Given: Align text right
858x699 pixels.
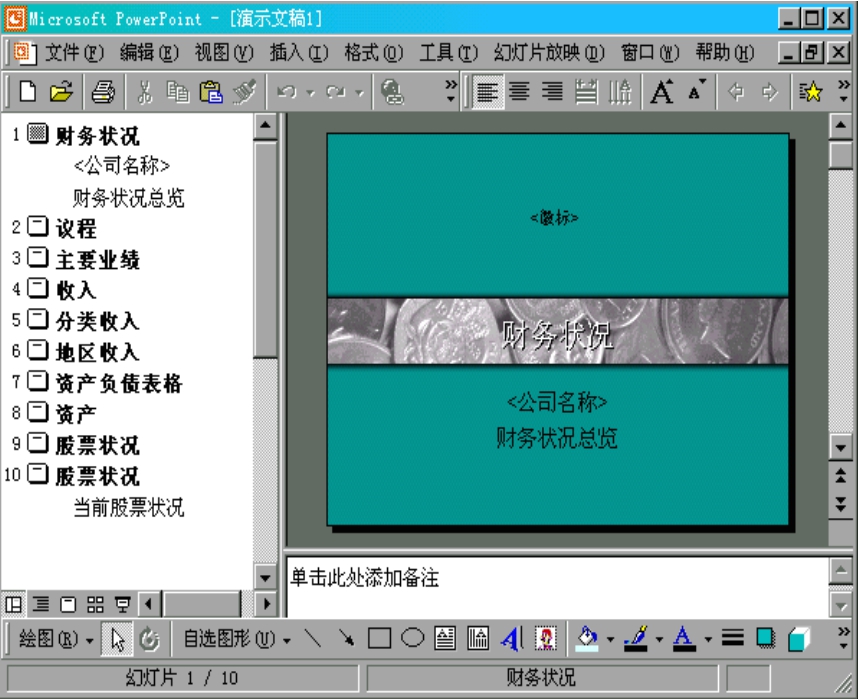Looking at the screenshot, I should [552, 91].
